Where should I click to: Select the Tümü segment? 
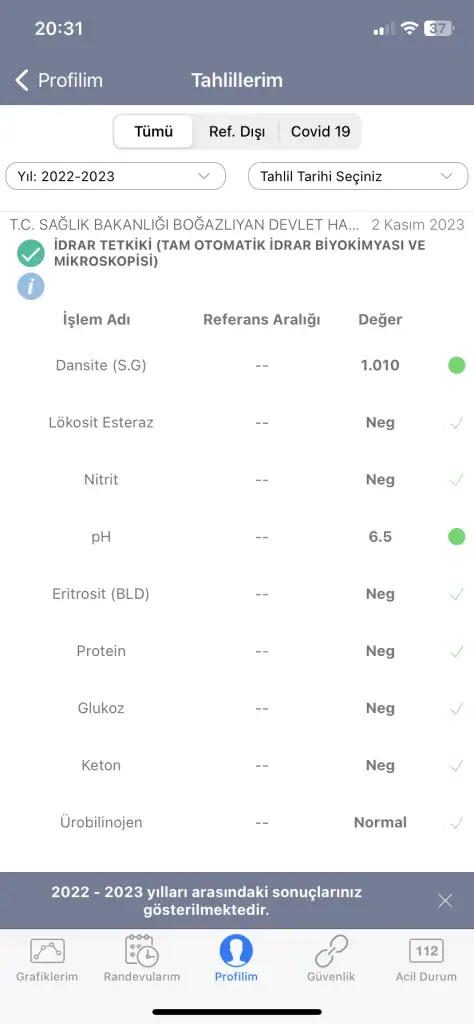click(153, 131)
